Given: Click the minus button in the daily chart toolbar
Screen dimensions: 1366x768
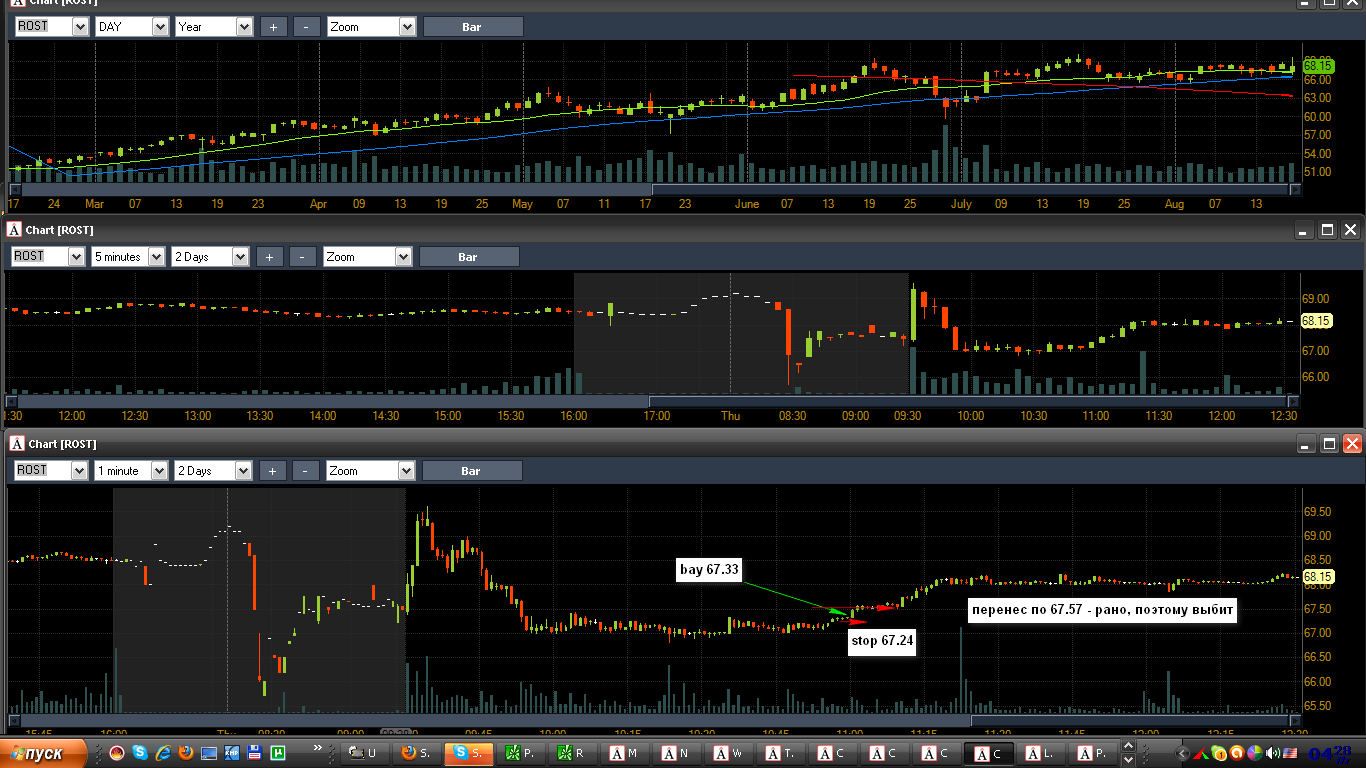Looking at the screenshot, I should 307,27.
